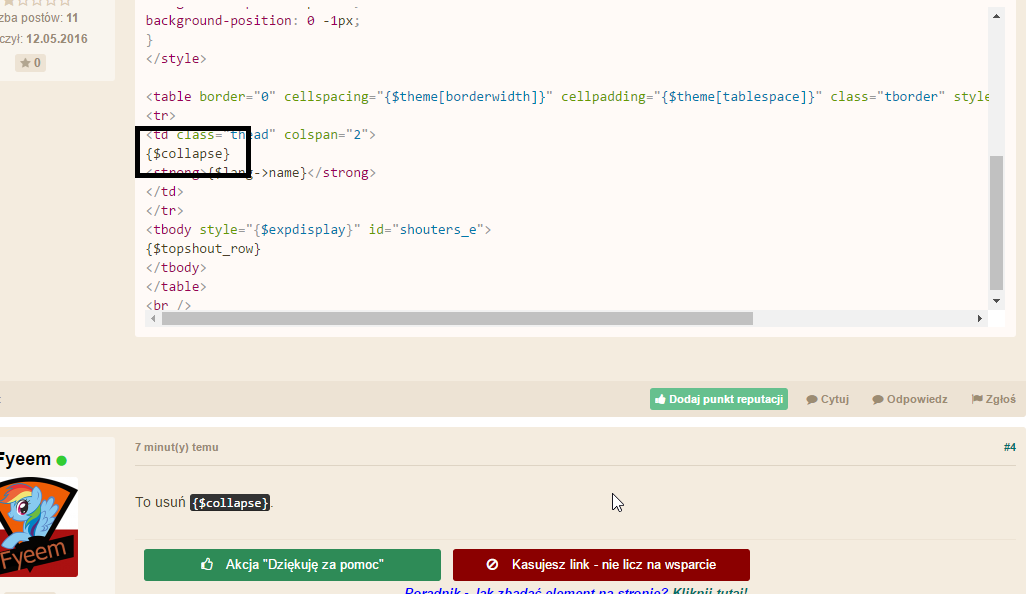Click the horizontal scrollbar left arrow
Image resolution: width=1033 pixels, height=594 pixels.
point(153,319)
